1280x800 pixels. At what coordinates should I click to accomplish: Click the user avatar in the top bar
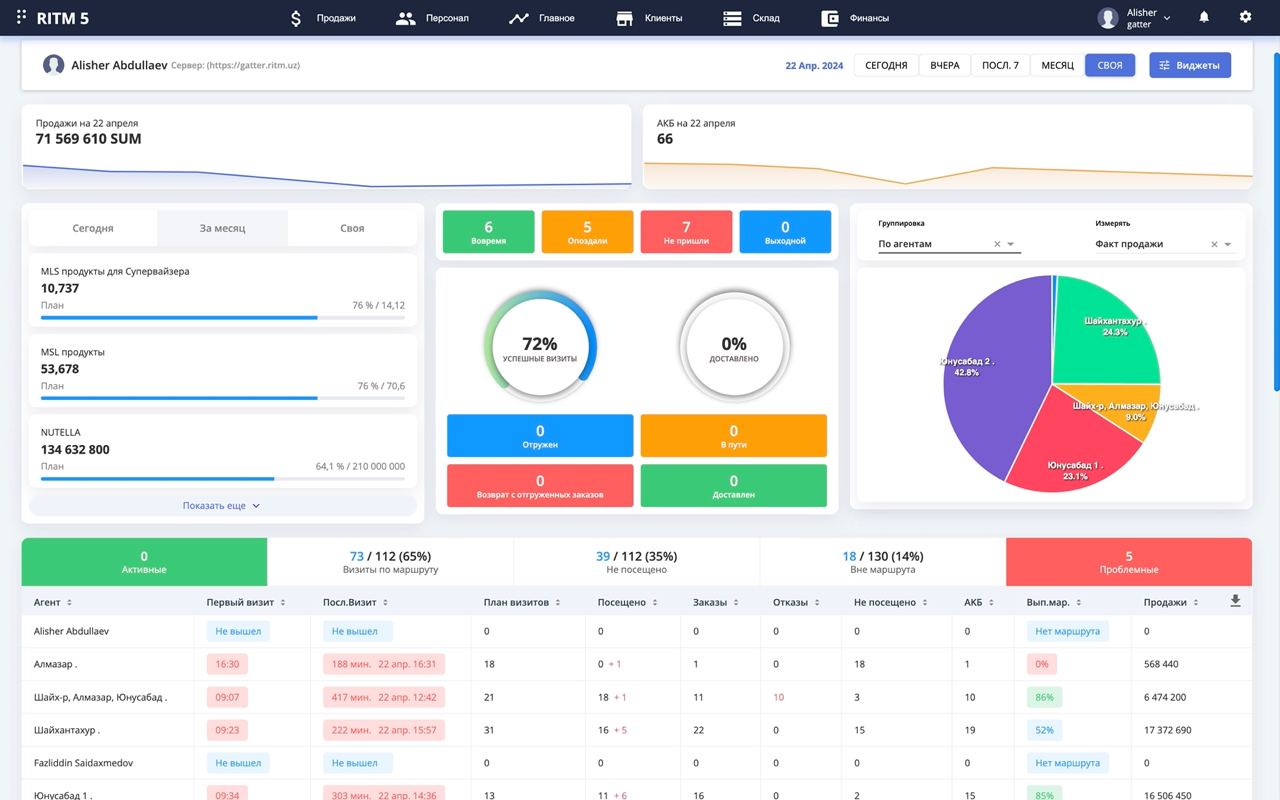(1107, 18)
